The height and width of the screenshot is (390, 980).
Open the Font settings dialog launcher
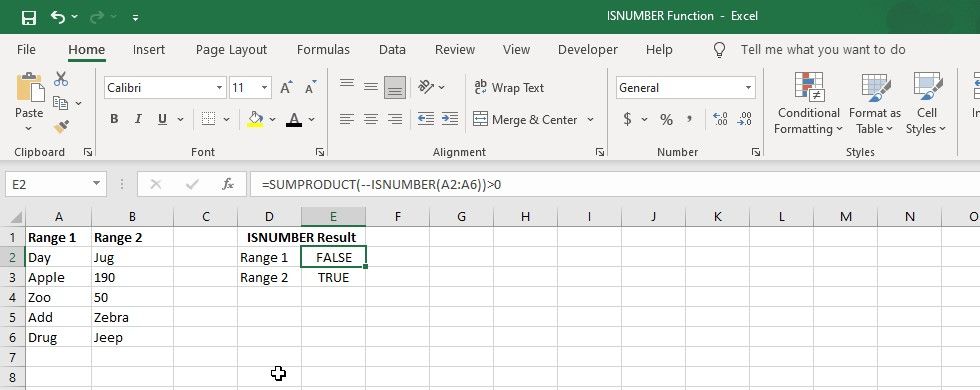coord(320,152)
